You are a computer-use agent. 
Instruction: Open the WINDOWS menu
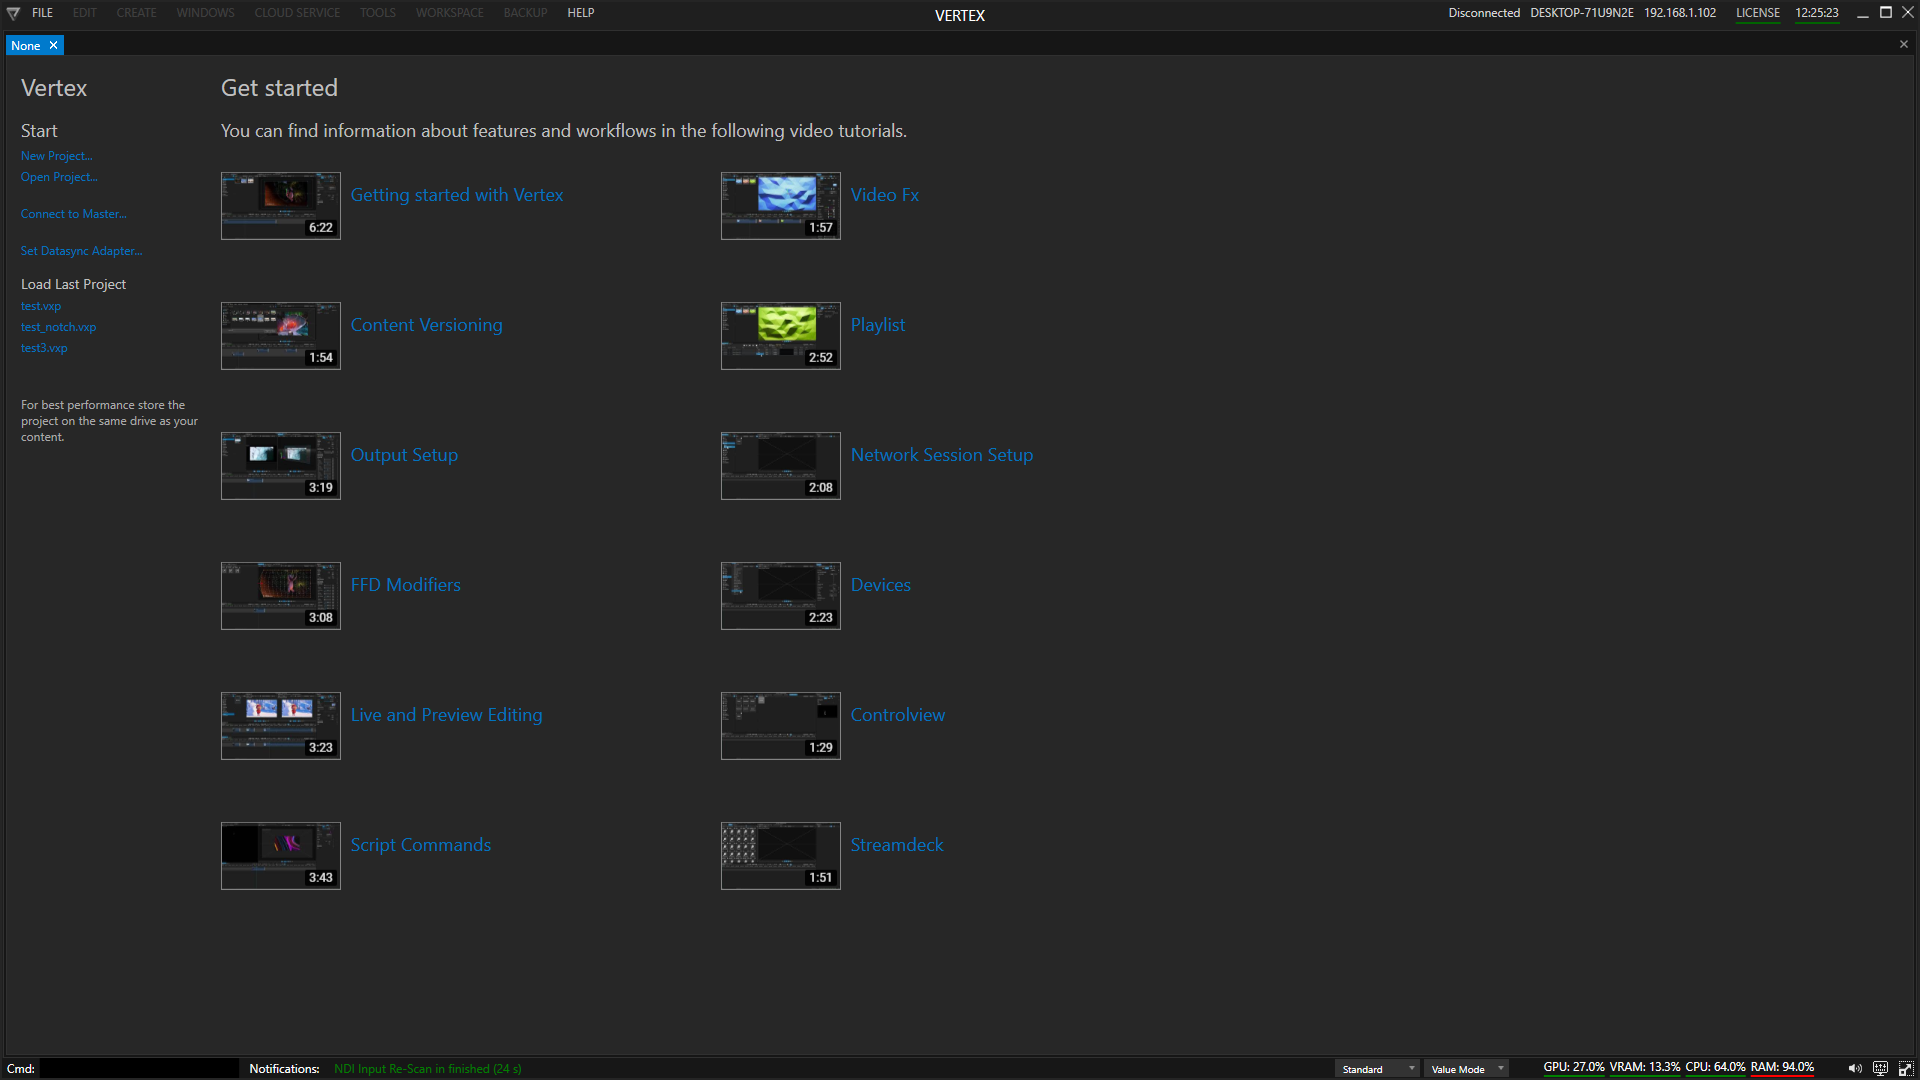(206, 13)
